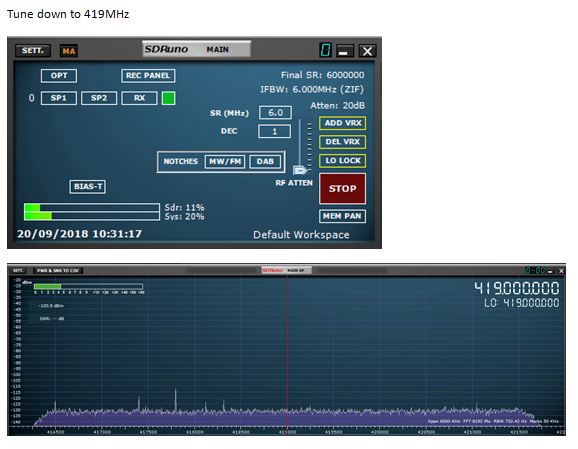Add a virtual receiver with ADD VRX

342,123
